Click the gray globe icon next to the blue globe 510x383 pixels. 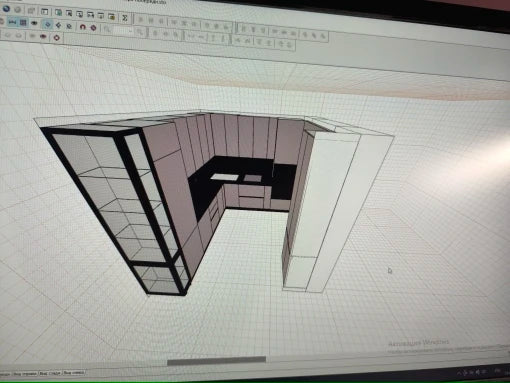click(x=18, y=10)
